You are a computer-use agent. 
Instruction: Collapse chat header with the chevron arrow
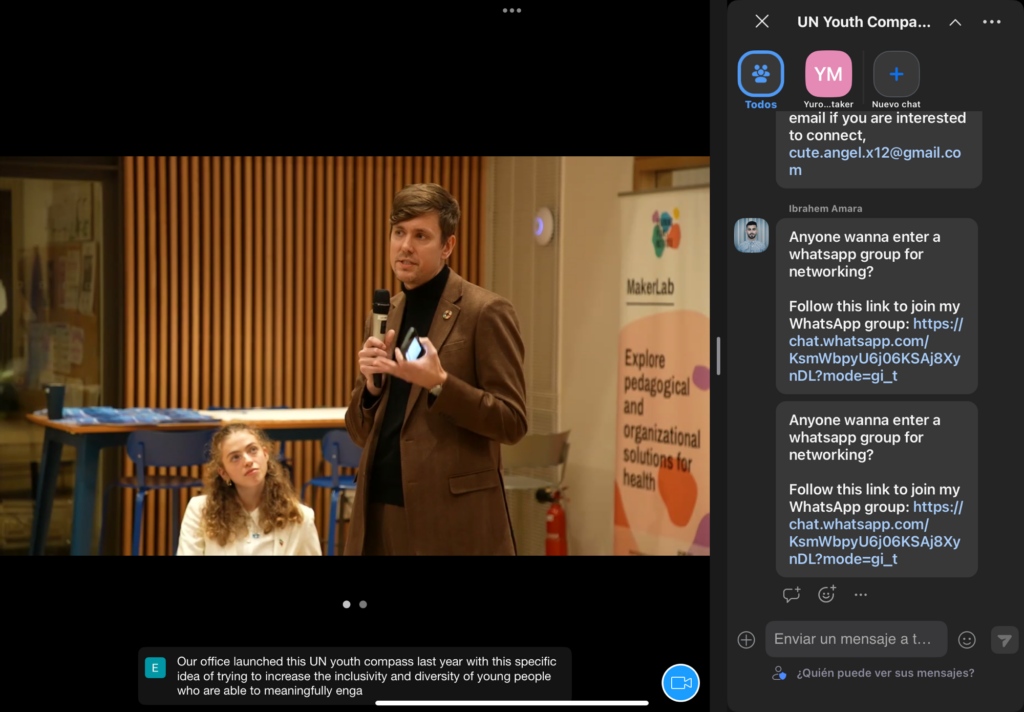pos(955,22)
